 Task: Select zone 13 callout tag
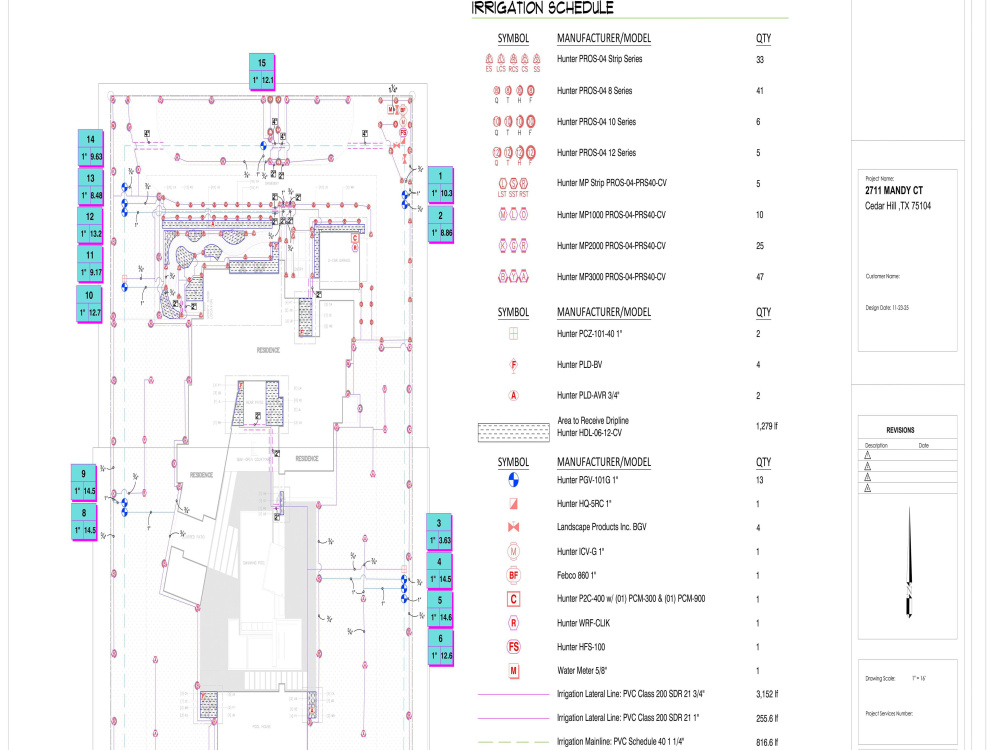91,186
